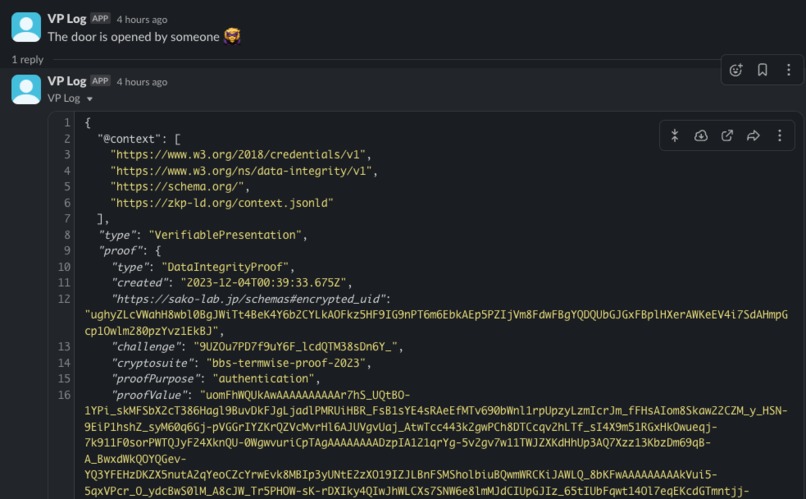
Task: Download the VP Log snippet file
Action: 701,136
